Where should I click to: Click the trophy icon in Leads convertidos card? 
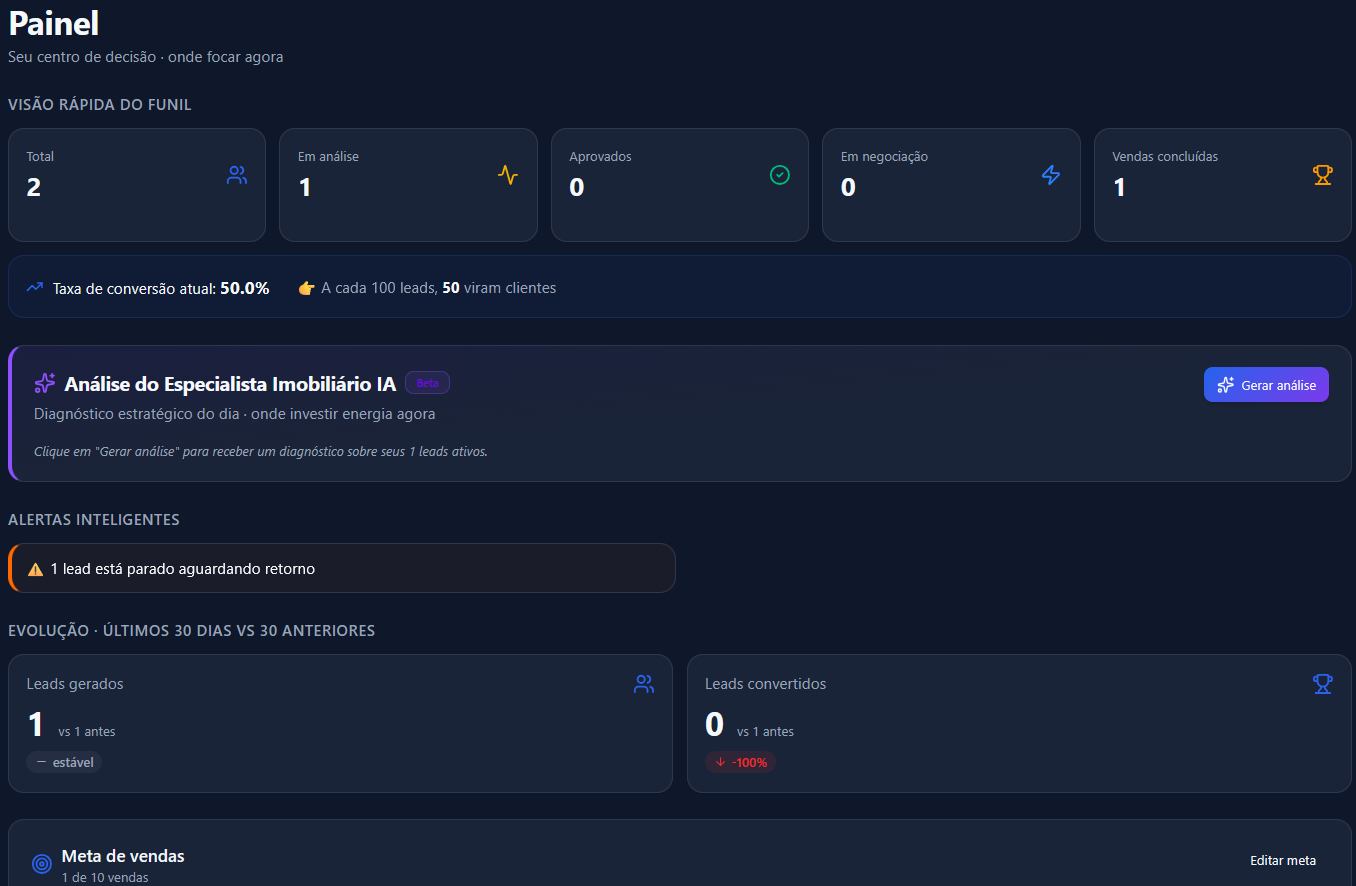pyautogui.click(x=1323, y=684)
